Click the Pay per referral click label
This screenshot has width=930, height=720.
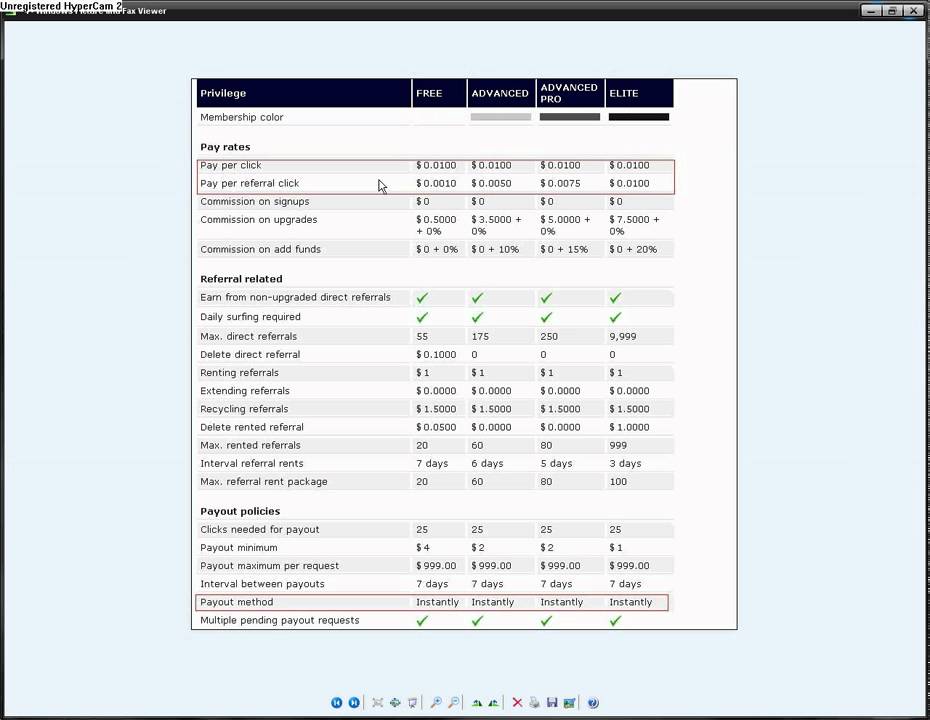tap(250, 183)
